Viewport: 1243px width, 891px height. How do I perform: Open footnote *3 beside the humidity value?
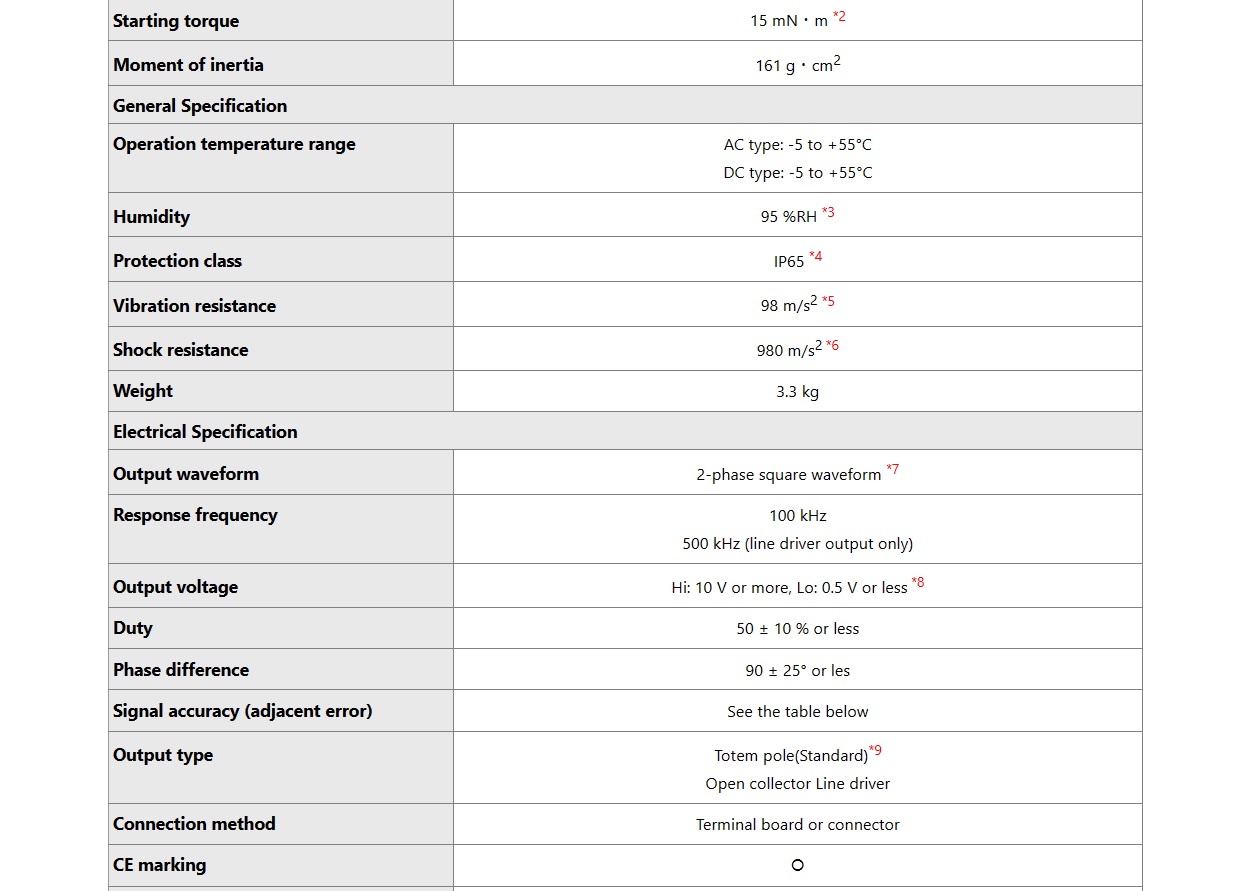tap(828, 213)
